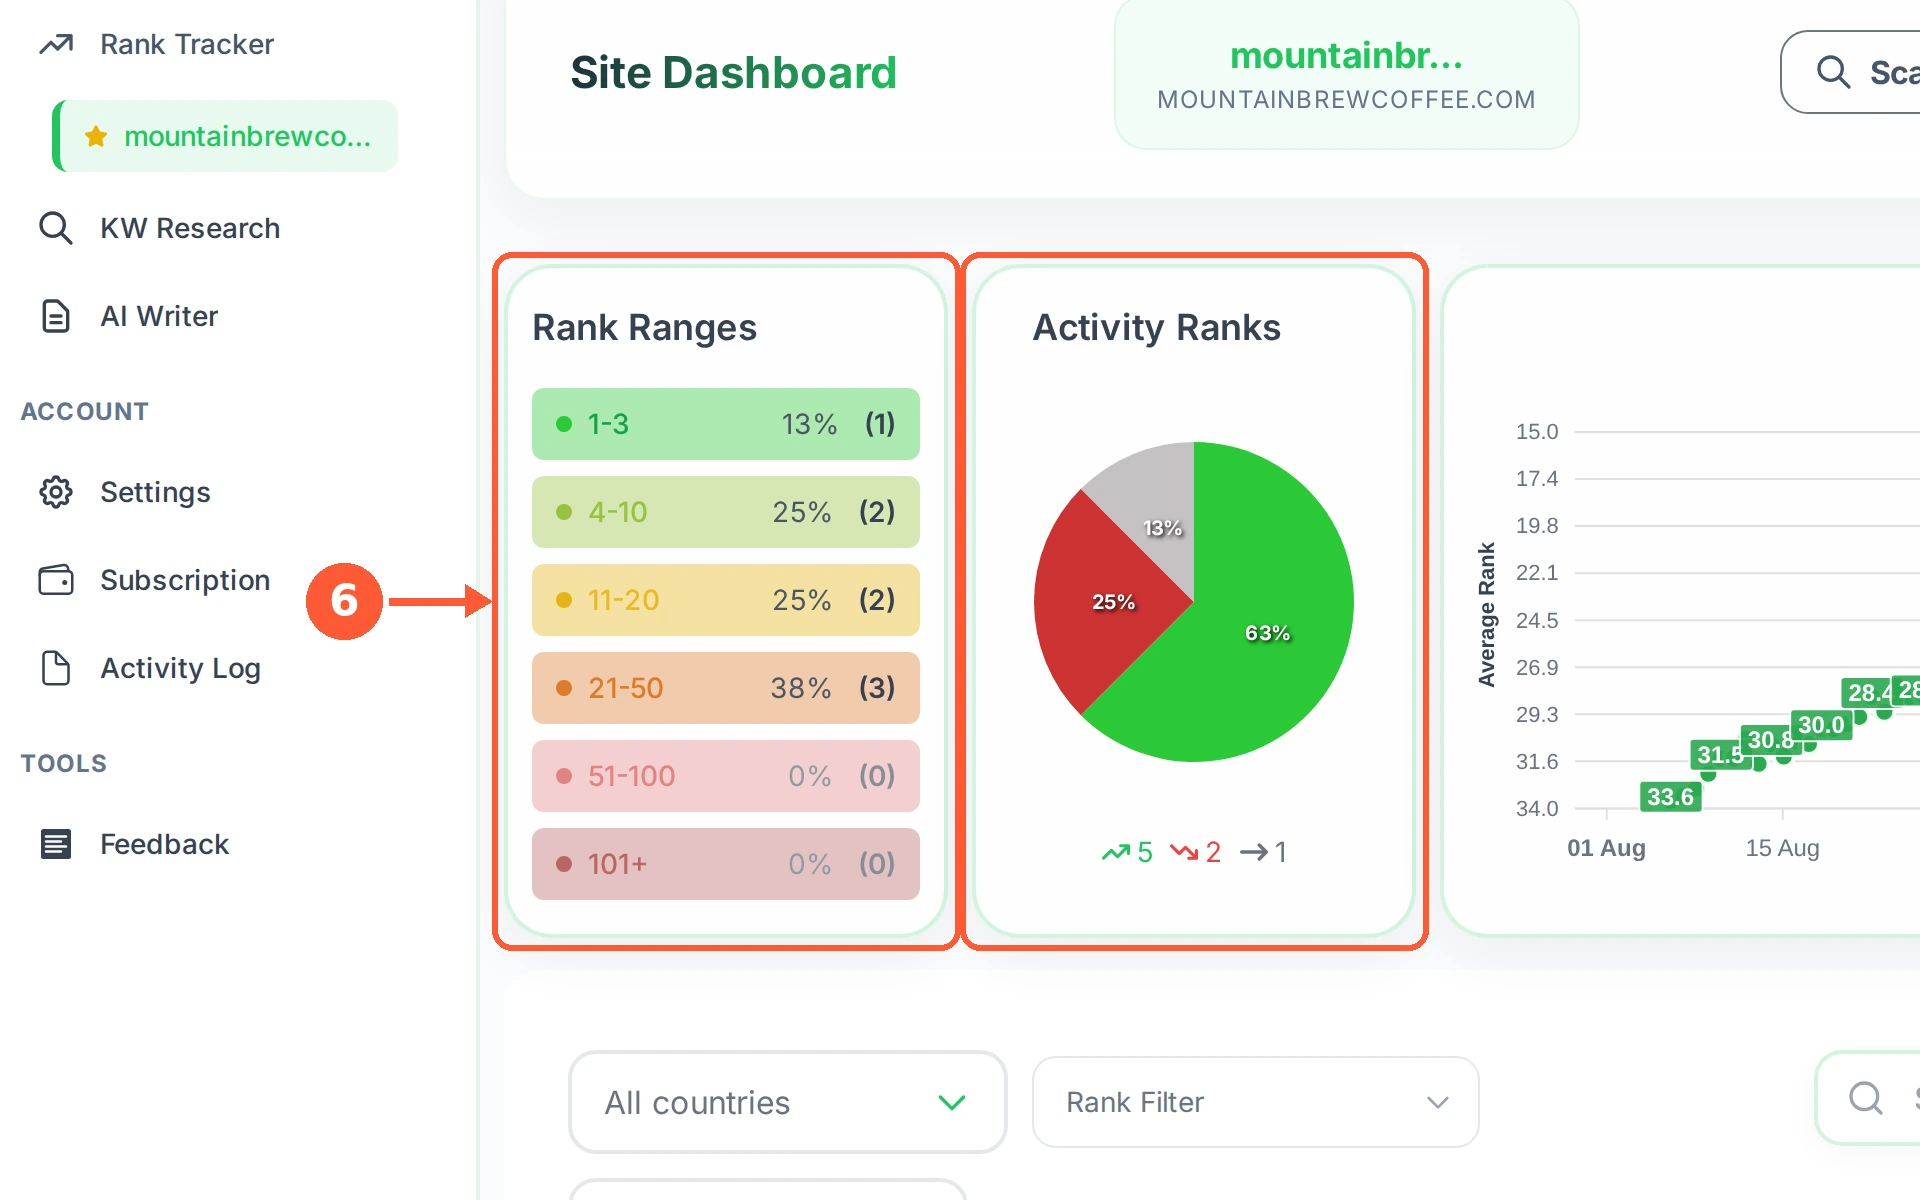Click the green 63% pie slice
The image size is (1920, 1200).
pos(1267,633)
